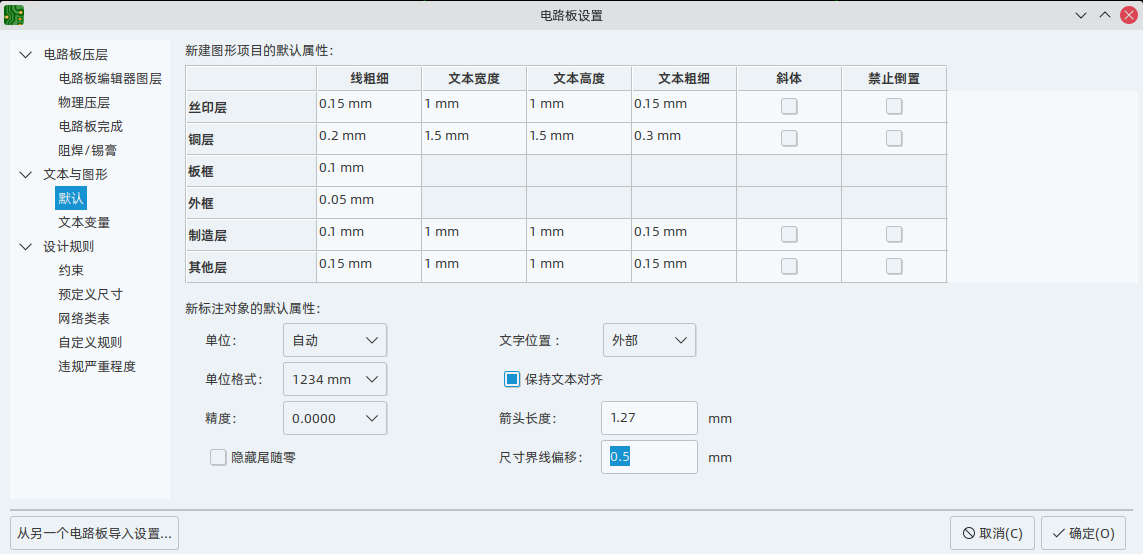Image resolution: width=1143 pixels, height=554 pixels.
Task: Enable 禁止倒置 checkbox for 铜层 row
Action: click(894, 138)
